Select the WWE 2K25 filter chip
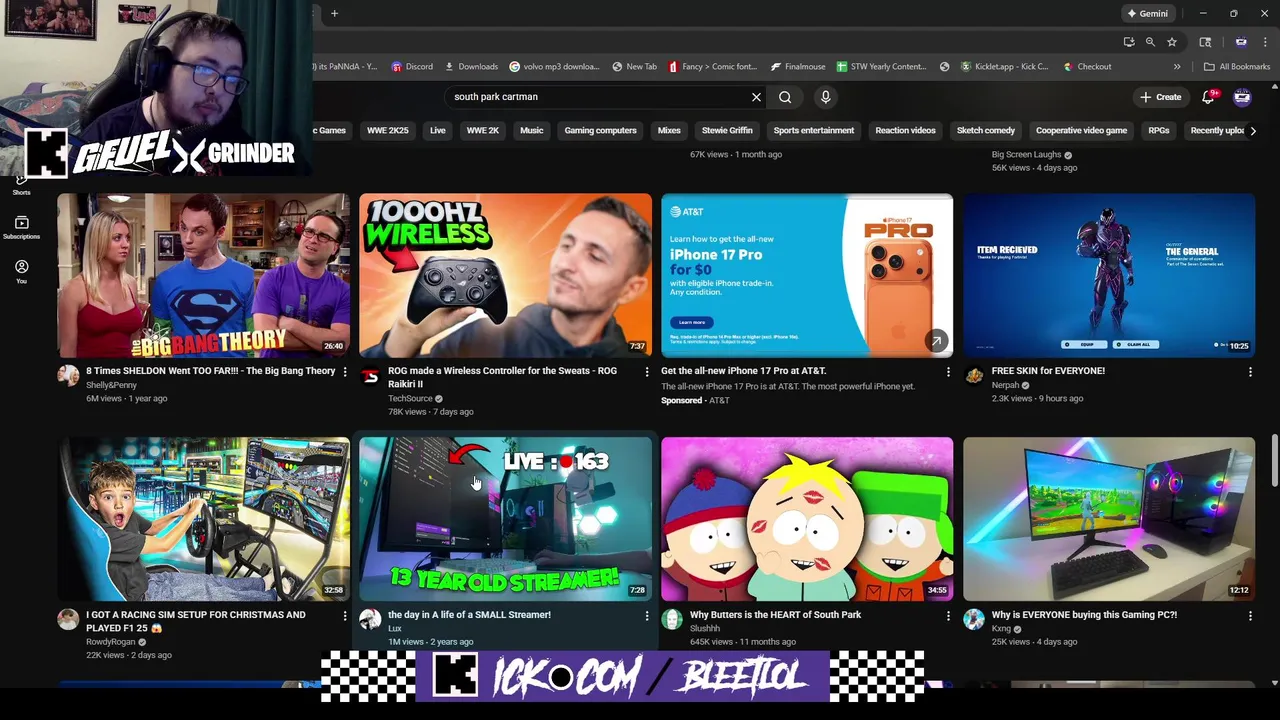This screenshot has width=1280, height=720. (x=387, y=130)
